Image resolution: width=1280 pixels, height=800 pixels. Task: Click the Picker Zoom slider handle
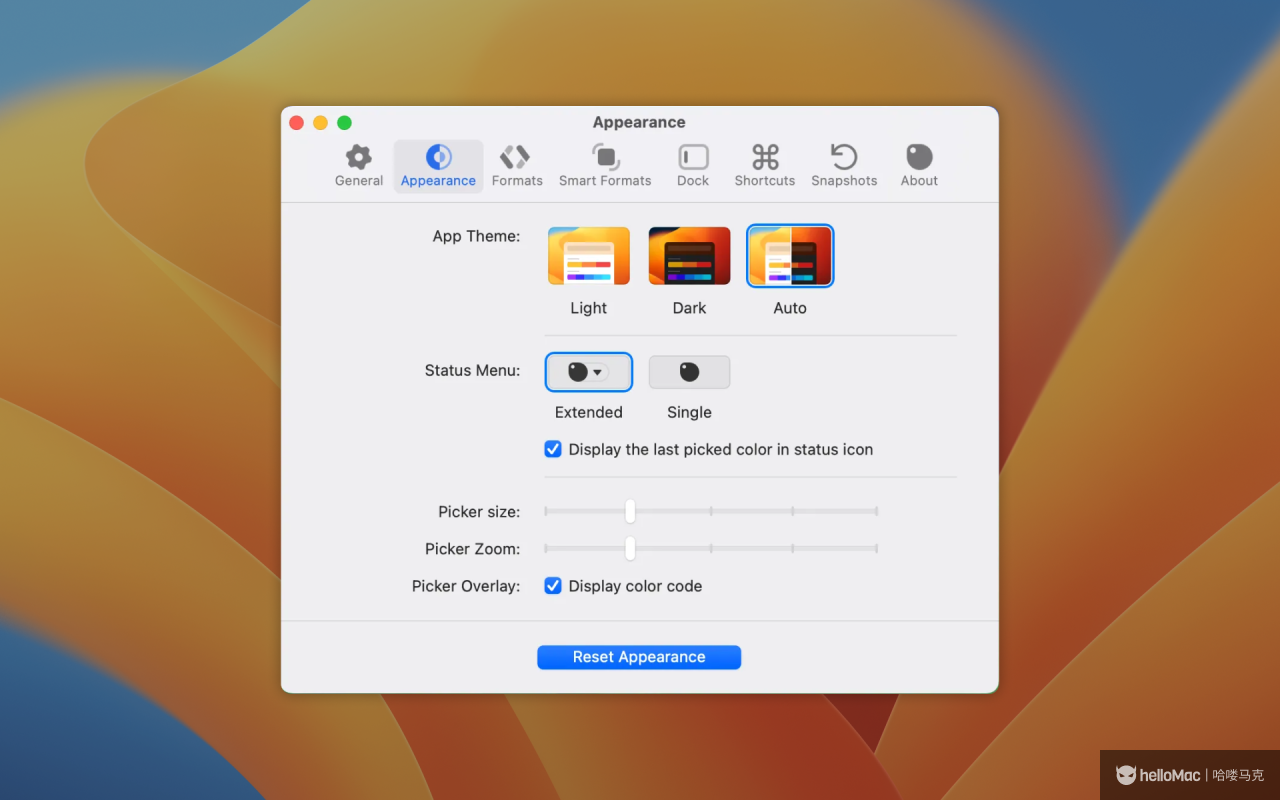coord(630,548)
